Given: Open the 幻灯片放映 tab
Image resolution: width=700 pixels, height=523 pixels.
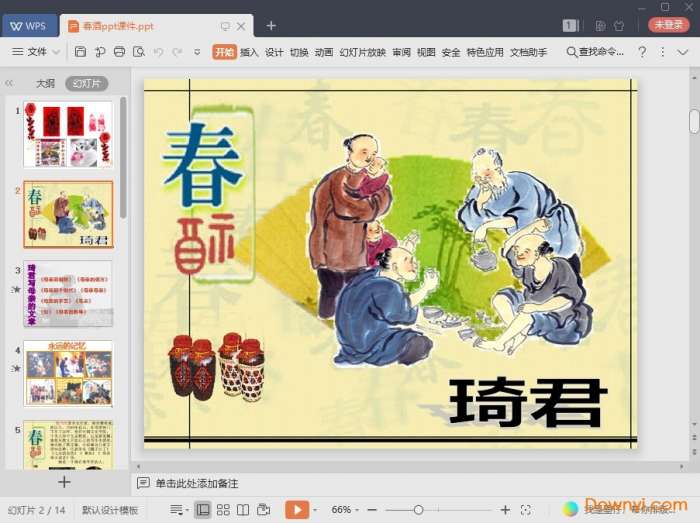Looking at the screenshot, I should pos(362,52).
